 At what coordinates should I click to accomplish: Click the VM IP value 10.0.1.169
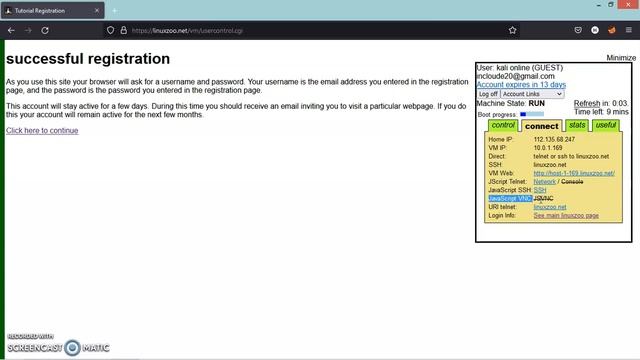548,148
